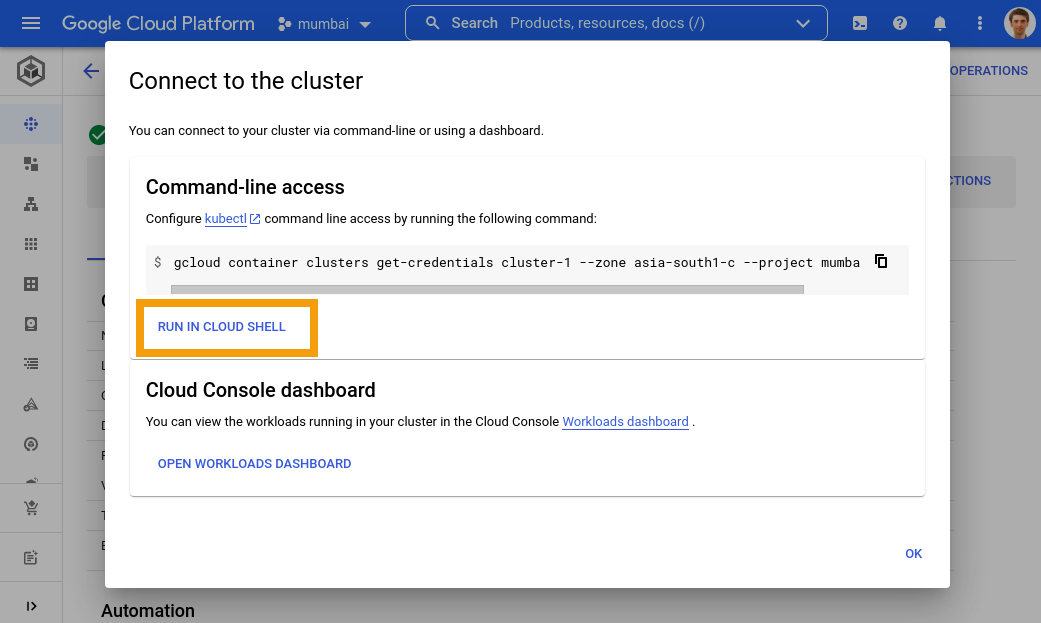1041x623 pixels.
Task: Click the Google Cloud Platform title
Action: 158,23
